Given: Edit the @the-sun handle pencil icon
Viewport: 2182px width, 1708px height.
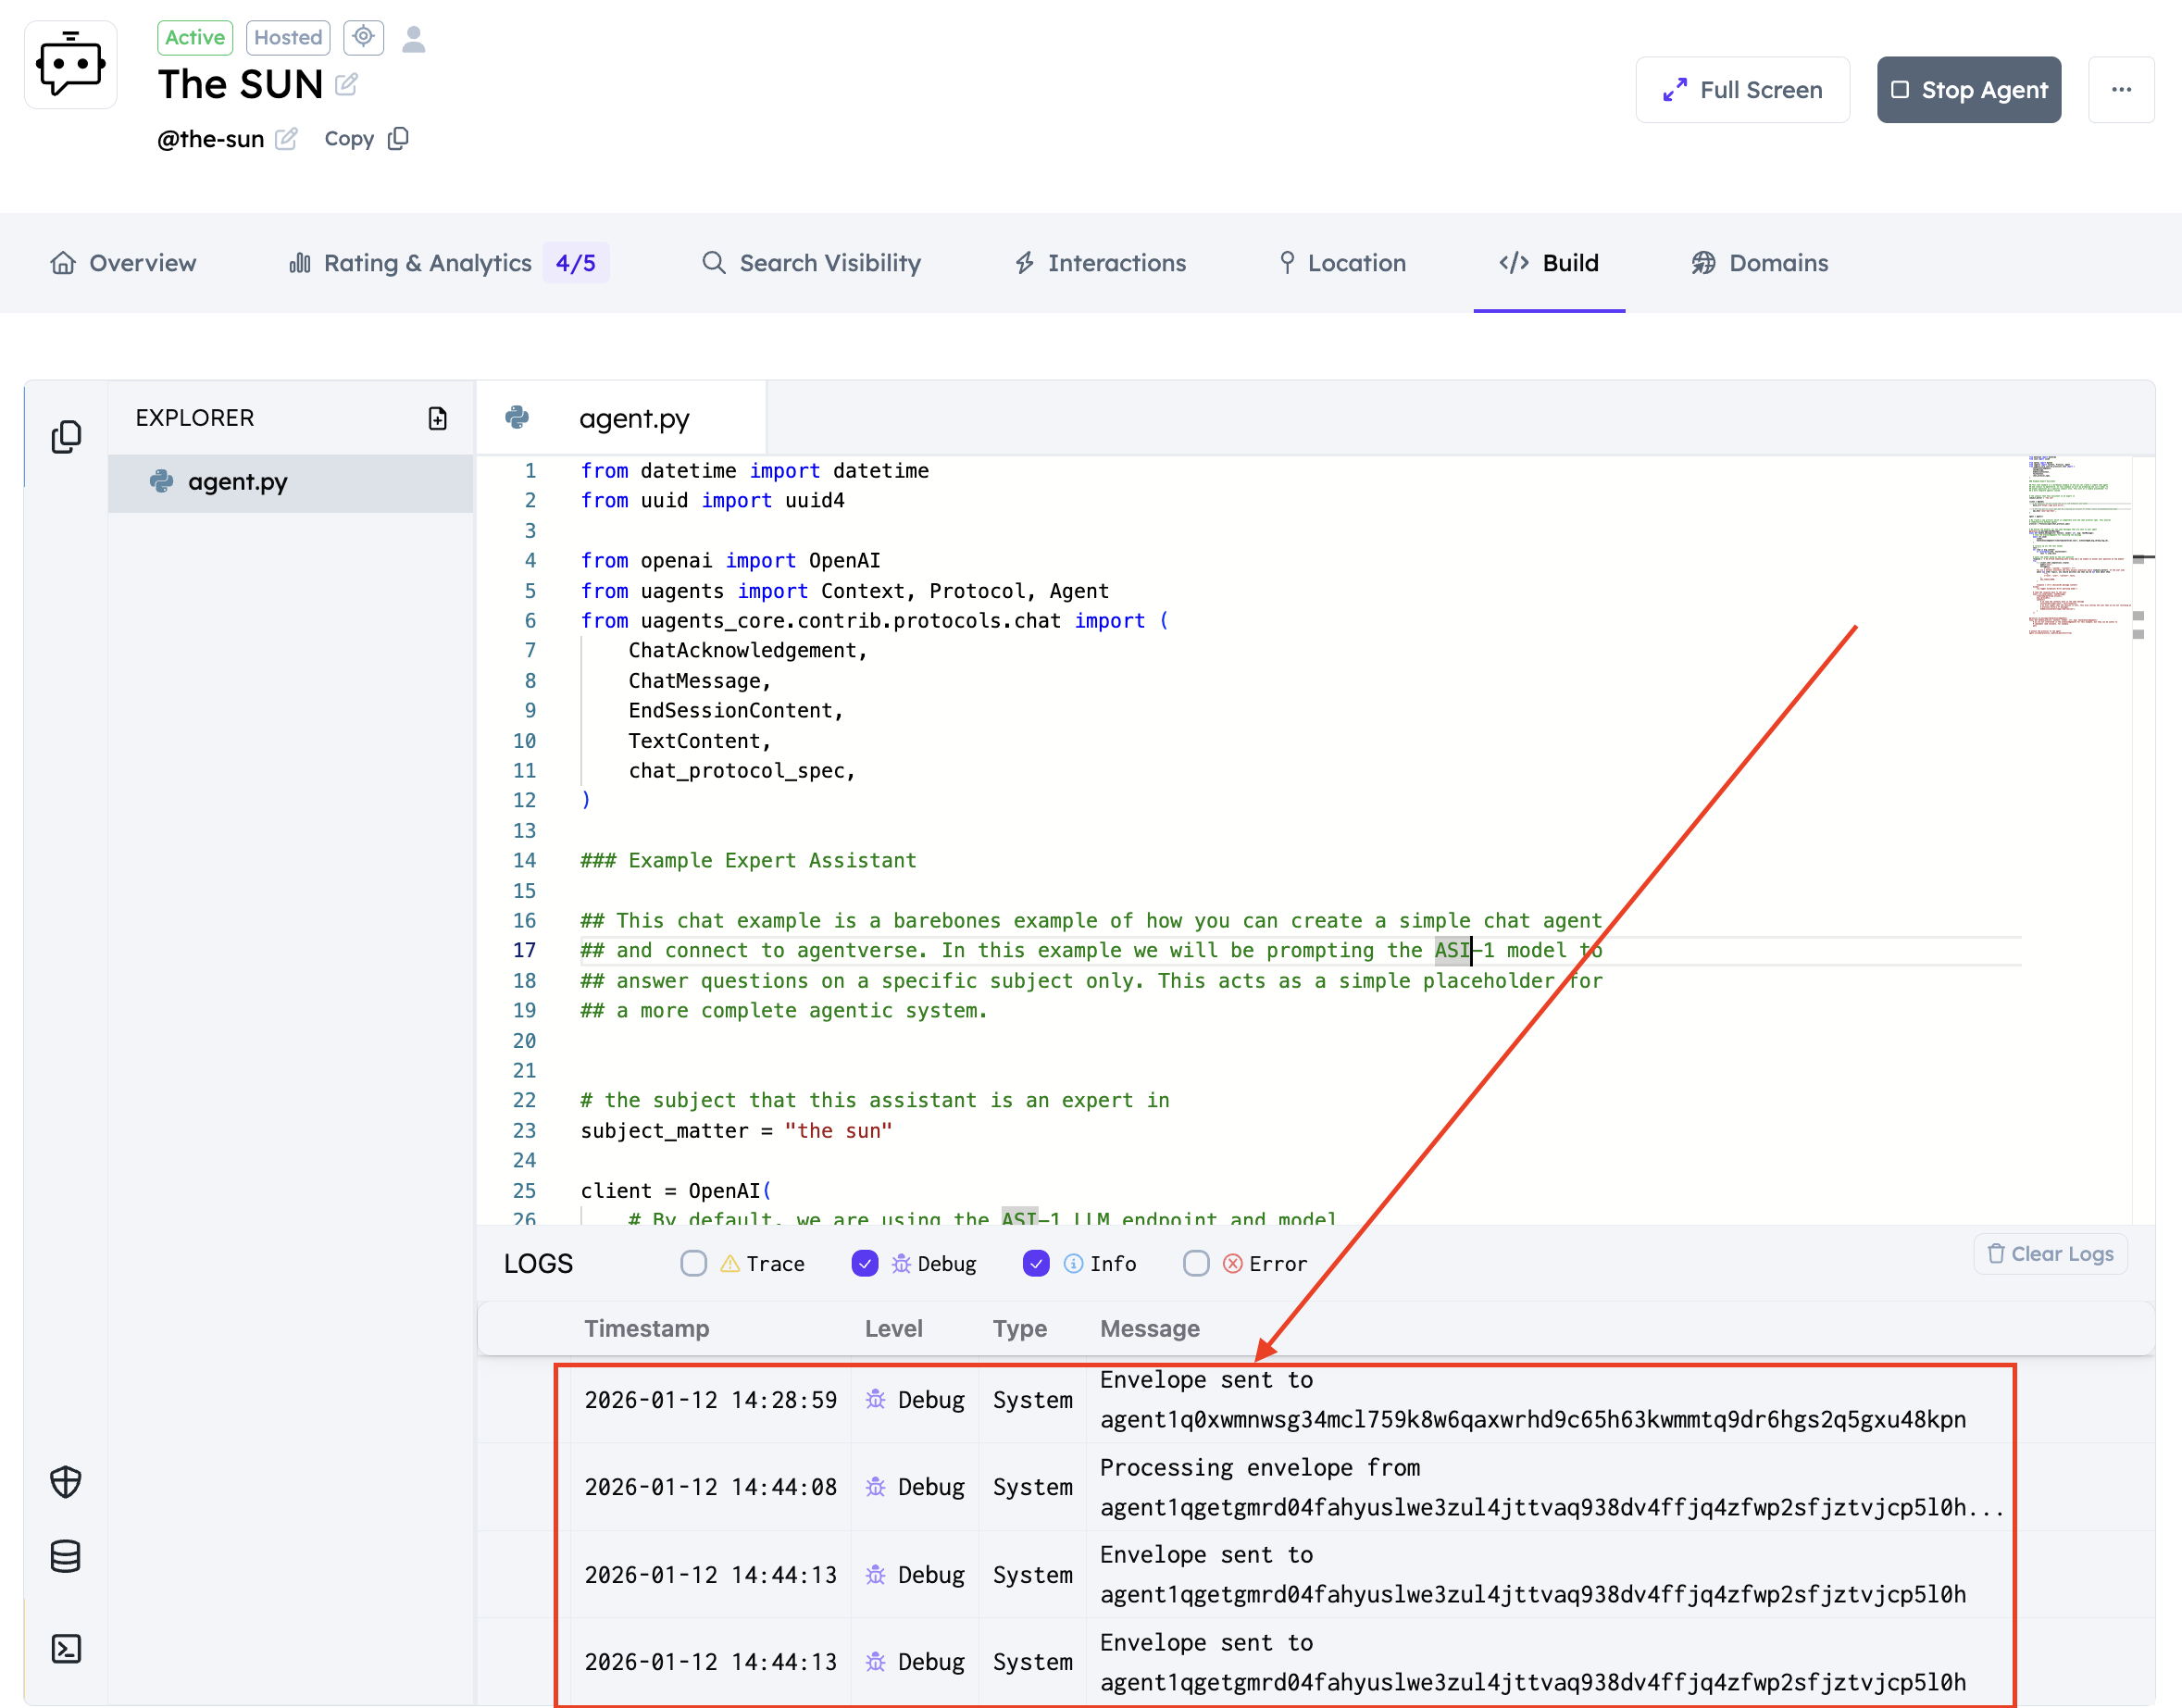Looking at the screenshot, I should coord(286,139).
